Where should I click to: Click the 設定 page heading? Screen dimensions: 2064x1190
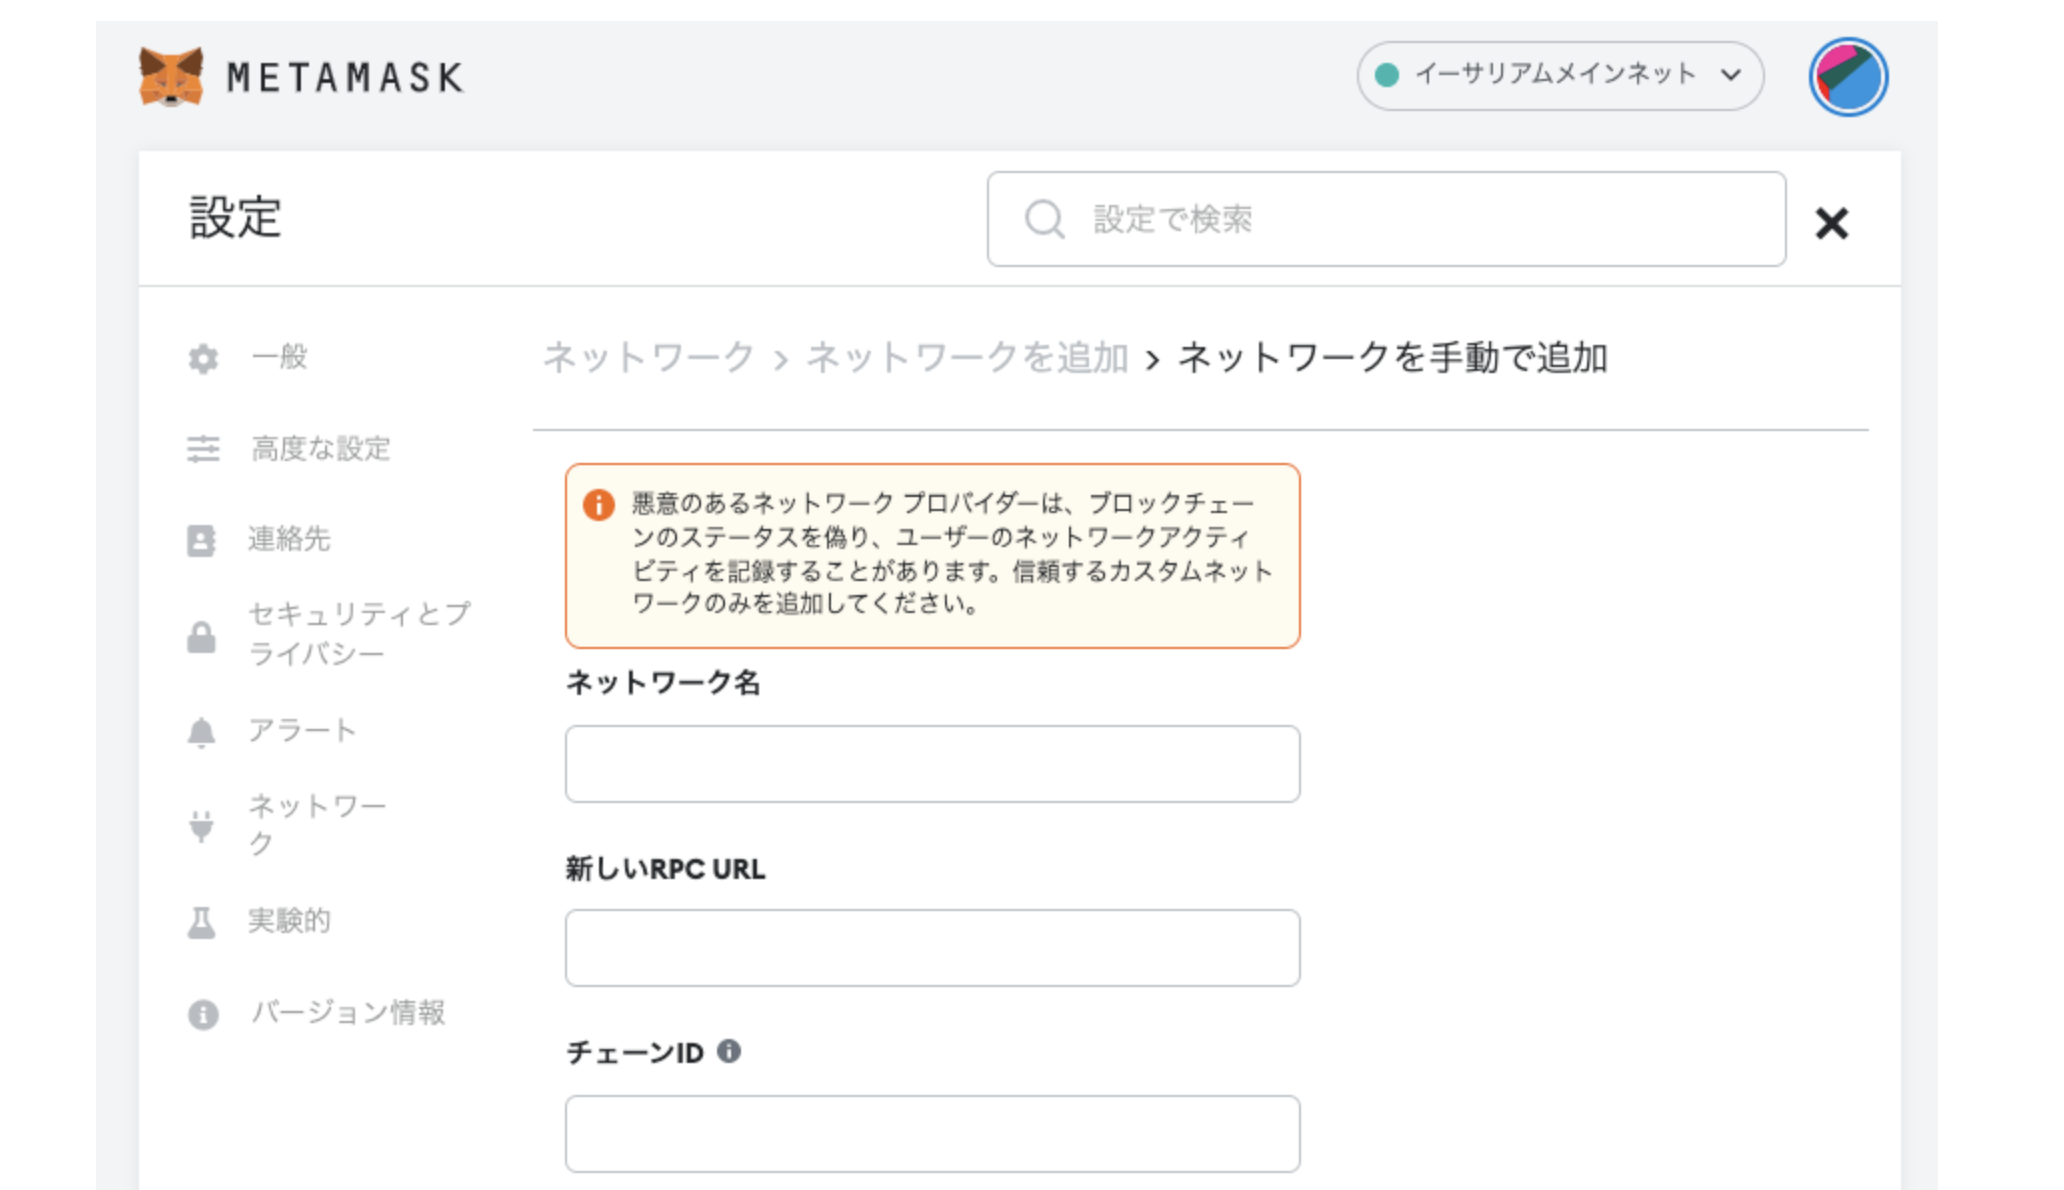tap(236, 217)
